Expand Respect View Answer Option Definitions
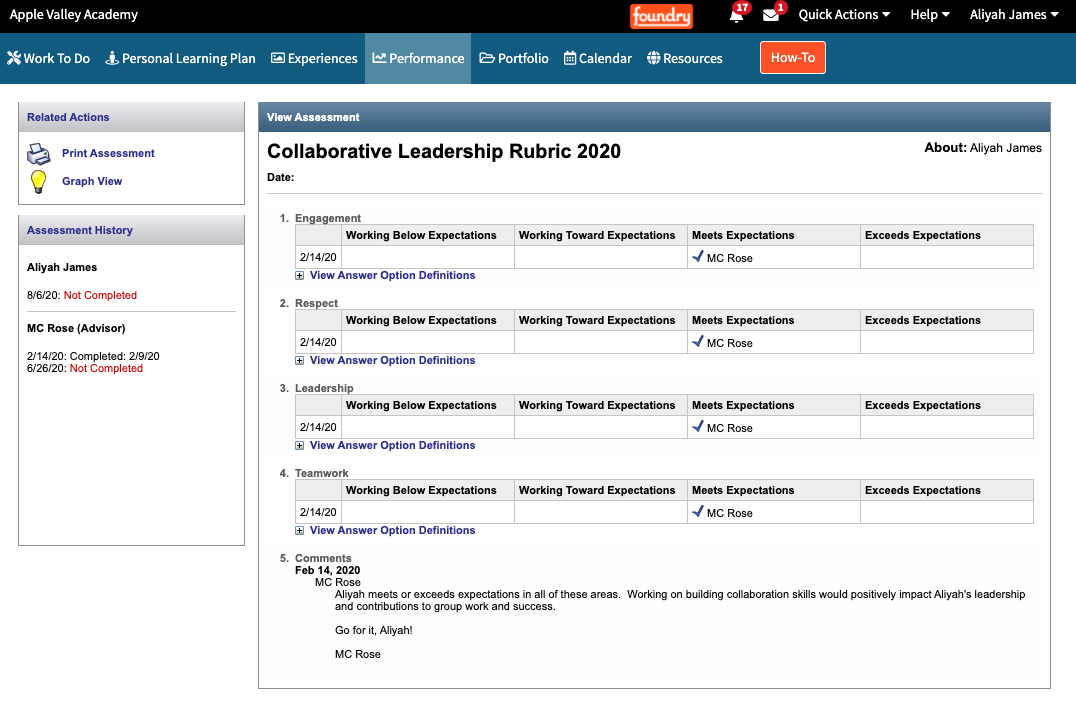The image size is (1076, 705). pos(392,360)
